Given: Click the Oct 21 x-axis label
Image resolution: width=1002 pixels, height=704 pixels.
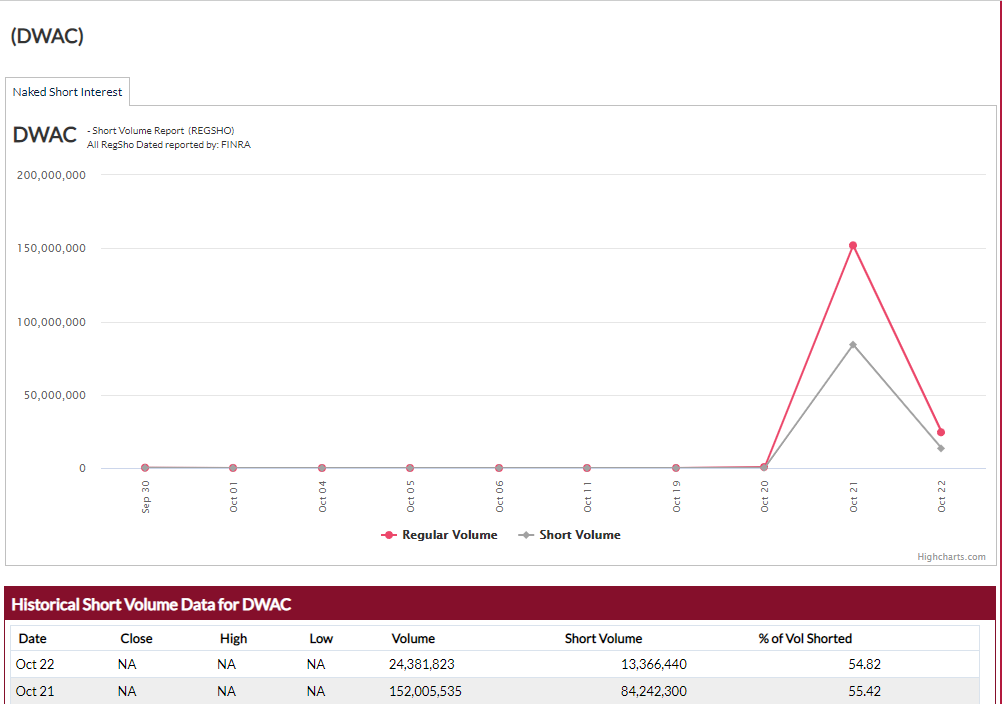Looking at the screenshot, I should pyautogui.click(x=853, y=496).
